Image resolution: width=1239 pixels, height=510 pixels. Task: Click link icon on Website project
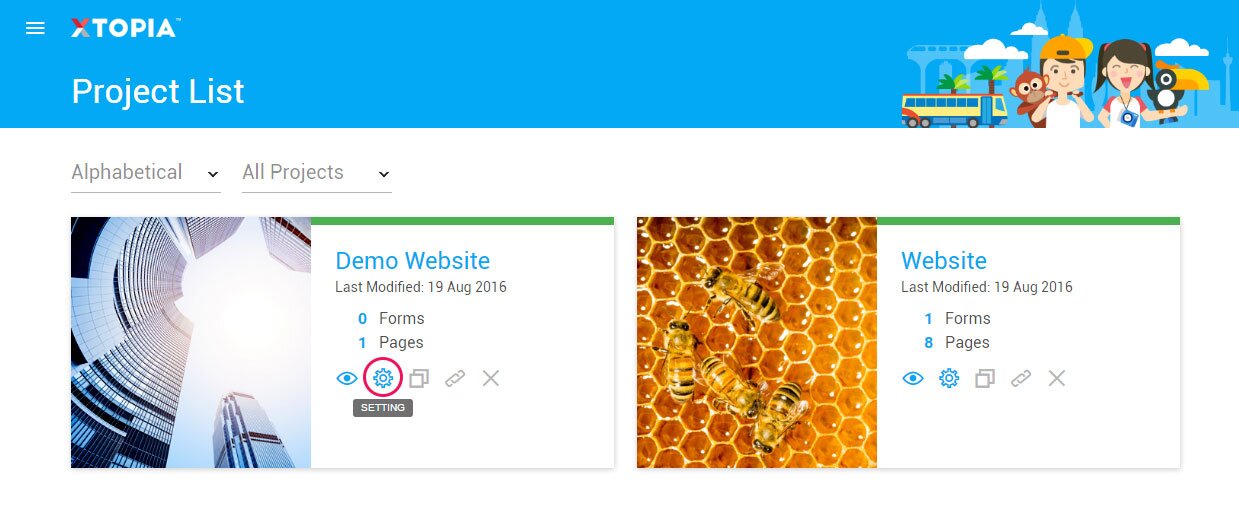pyautogui.click(x=1021, y=379)
